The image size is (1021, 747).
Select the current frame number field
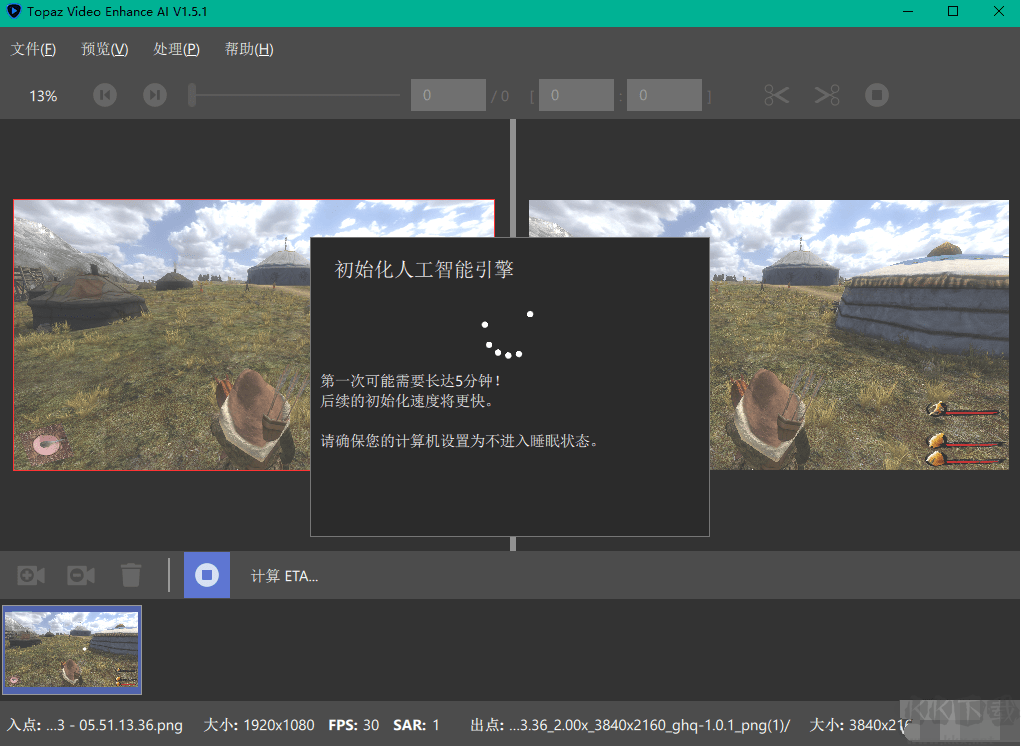click(448, 94)
